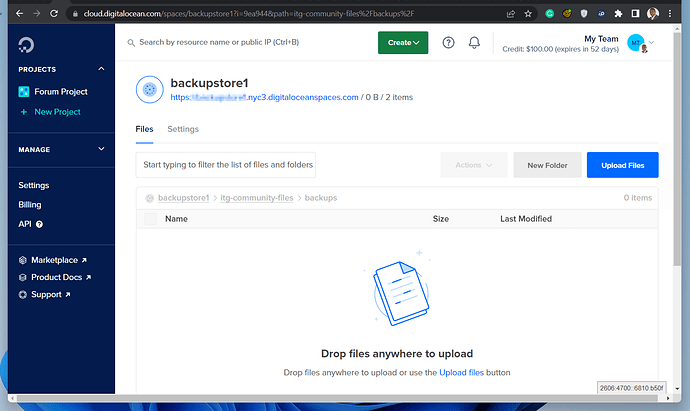Reload the page with refresh icon
The width and height of the screenshot is (690, 411).
(54, 14)
